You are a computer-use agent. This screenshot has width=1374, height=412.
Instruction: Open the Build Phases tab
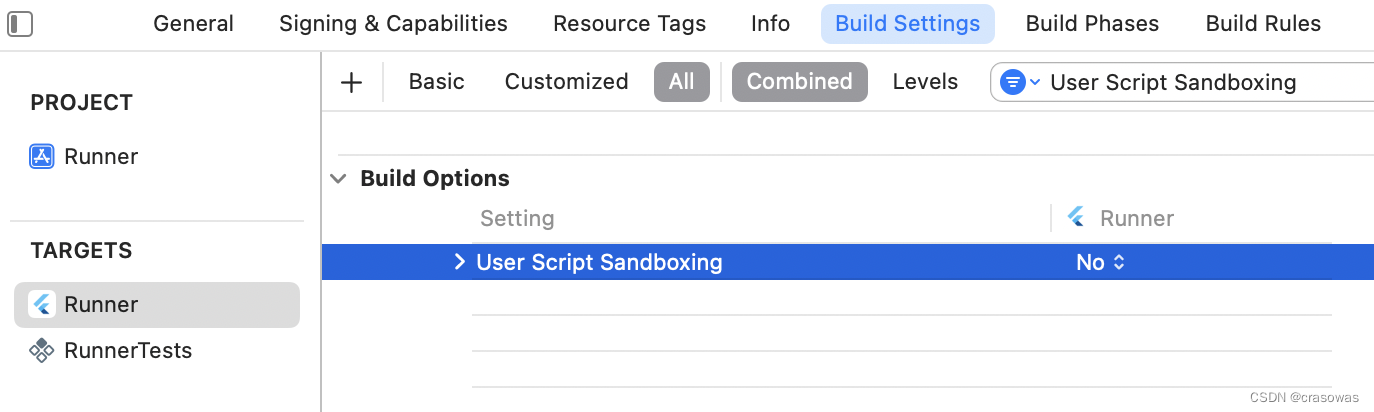[1092, 23]
